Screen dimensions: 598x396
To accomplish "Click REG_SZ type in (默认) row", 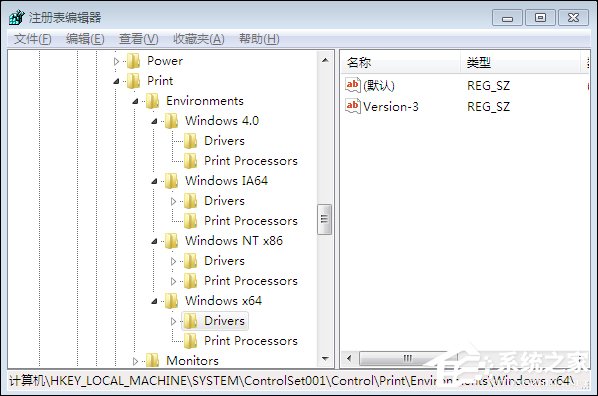I will click(x=489, y=86).
